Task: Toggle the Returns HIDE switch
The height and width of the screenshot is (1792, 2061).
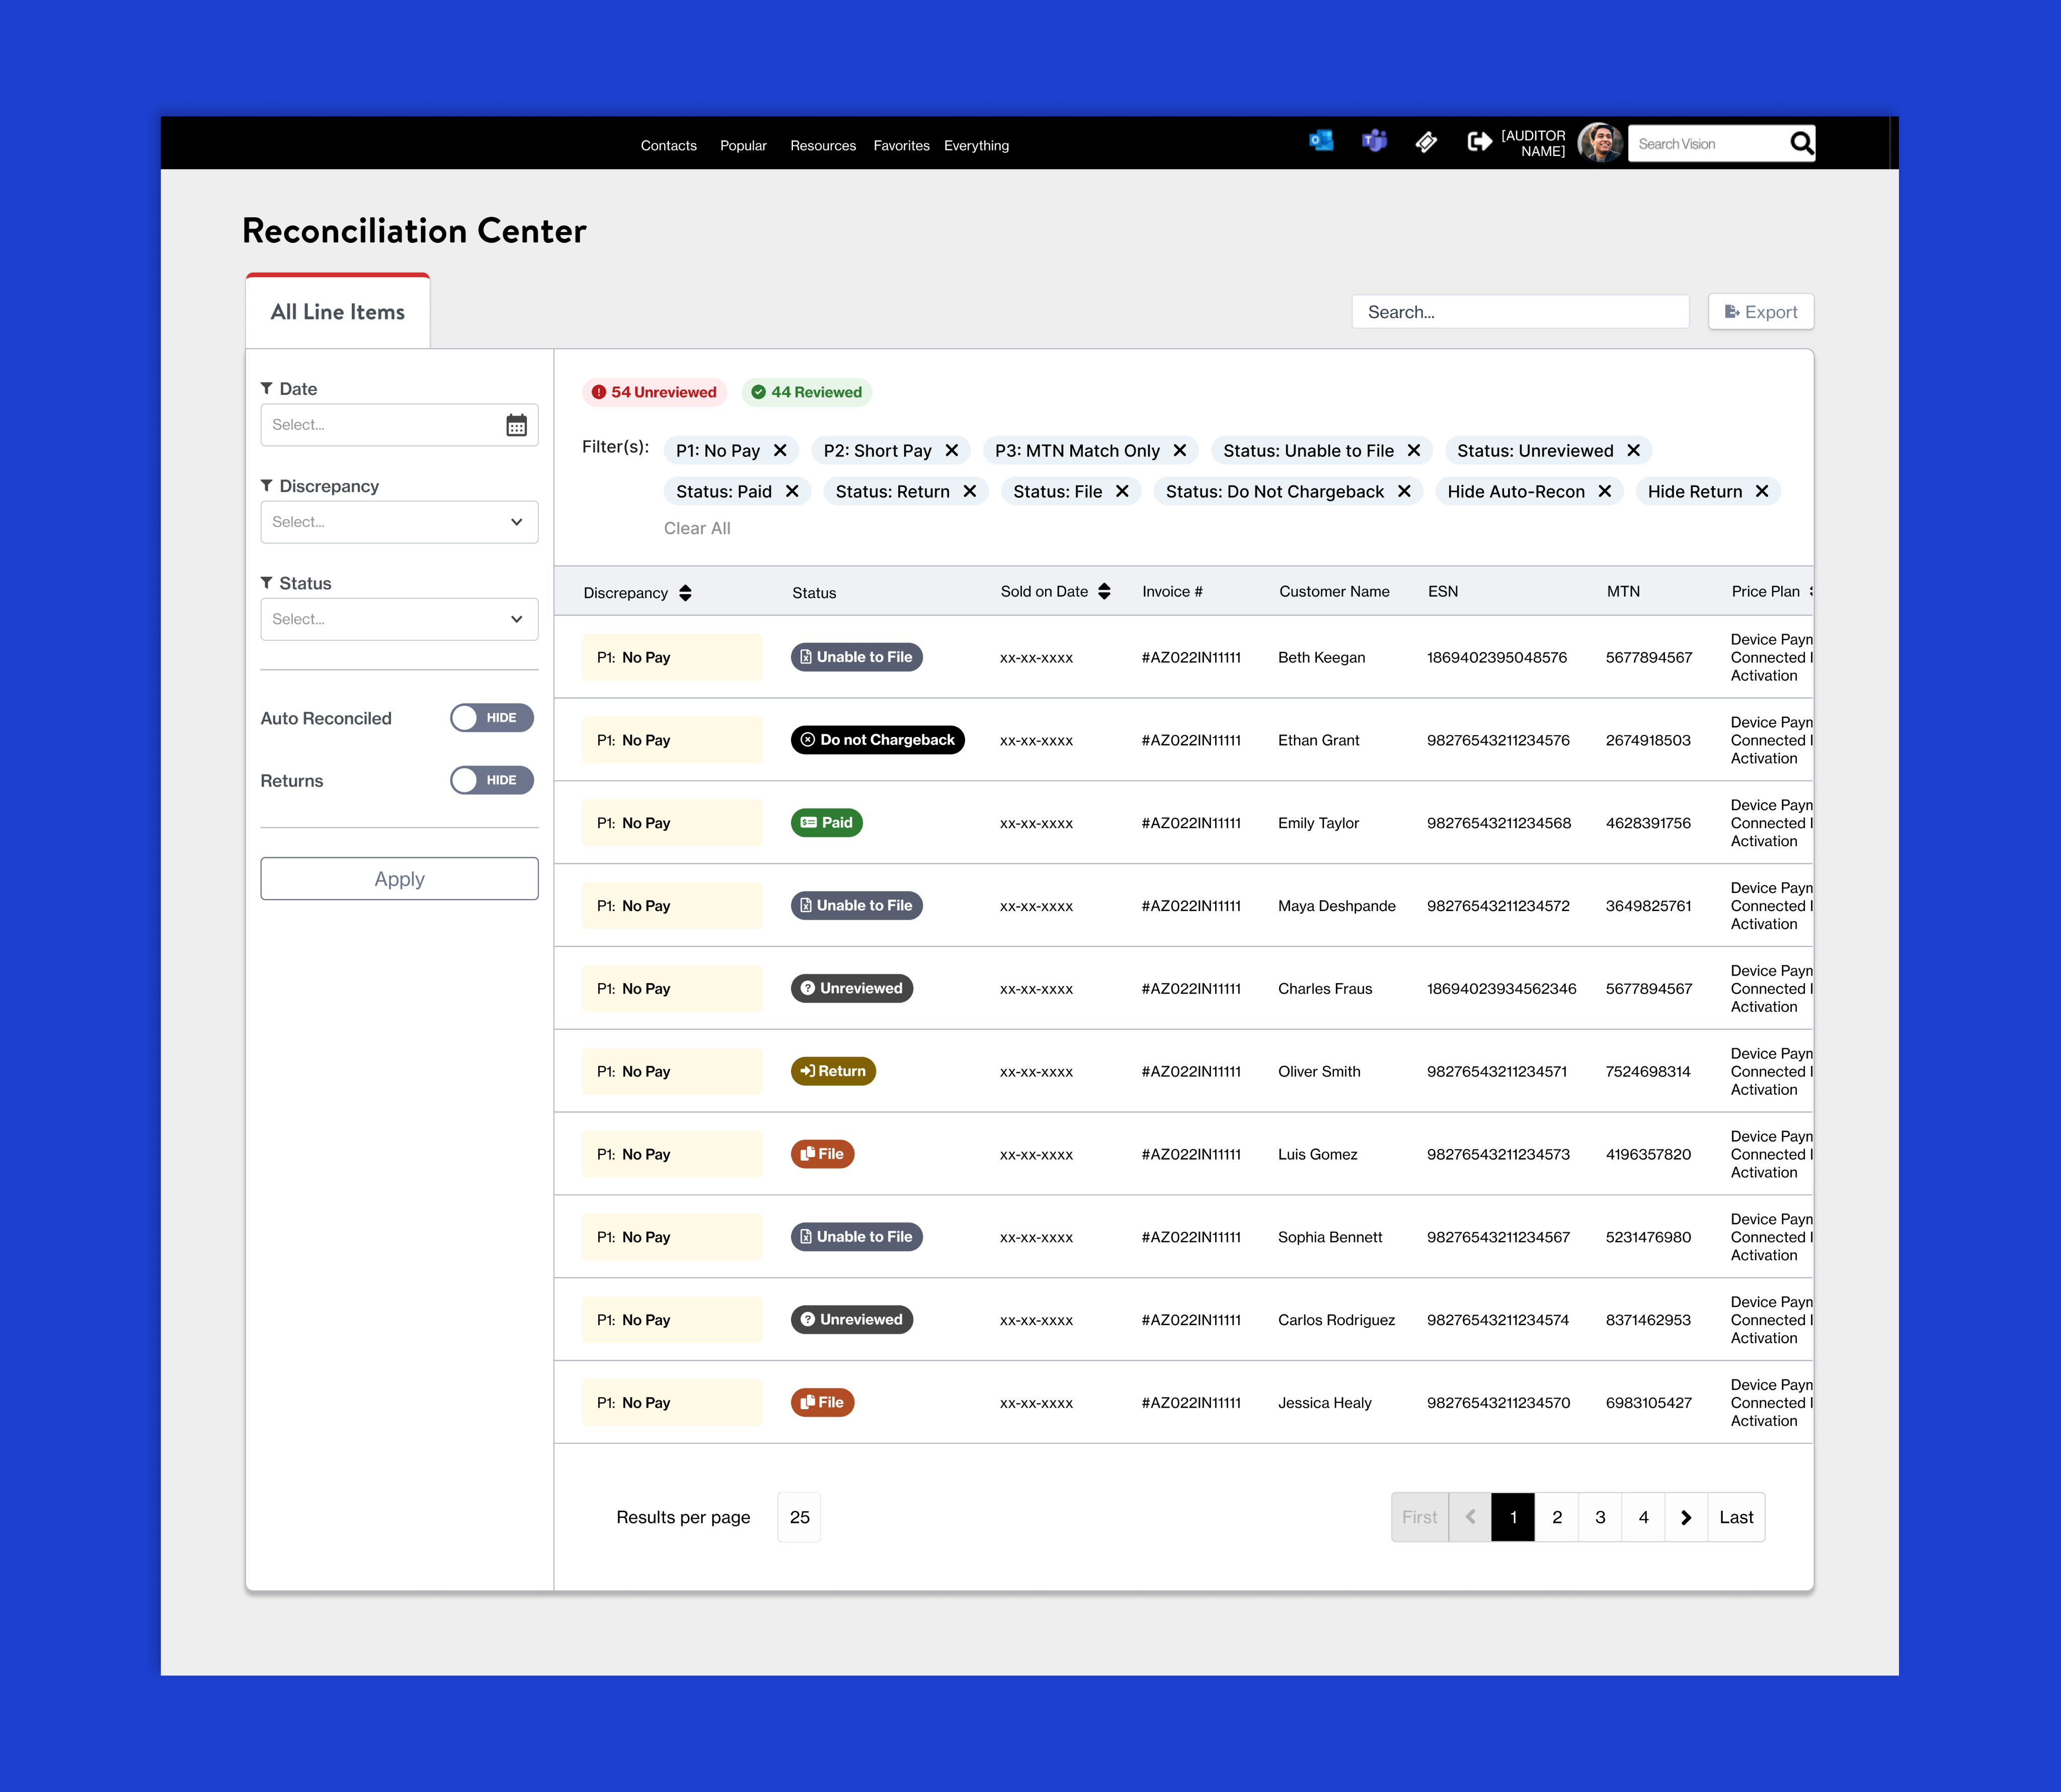Action: coord(492,780)
